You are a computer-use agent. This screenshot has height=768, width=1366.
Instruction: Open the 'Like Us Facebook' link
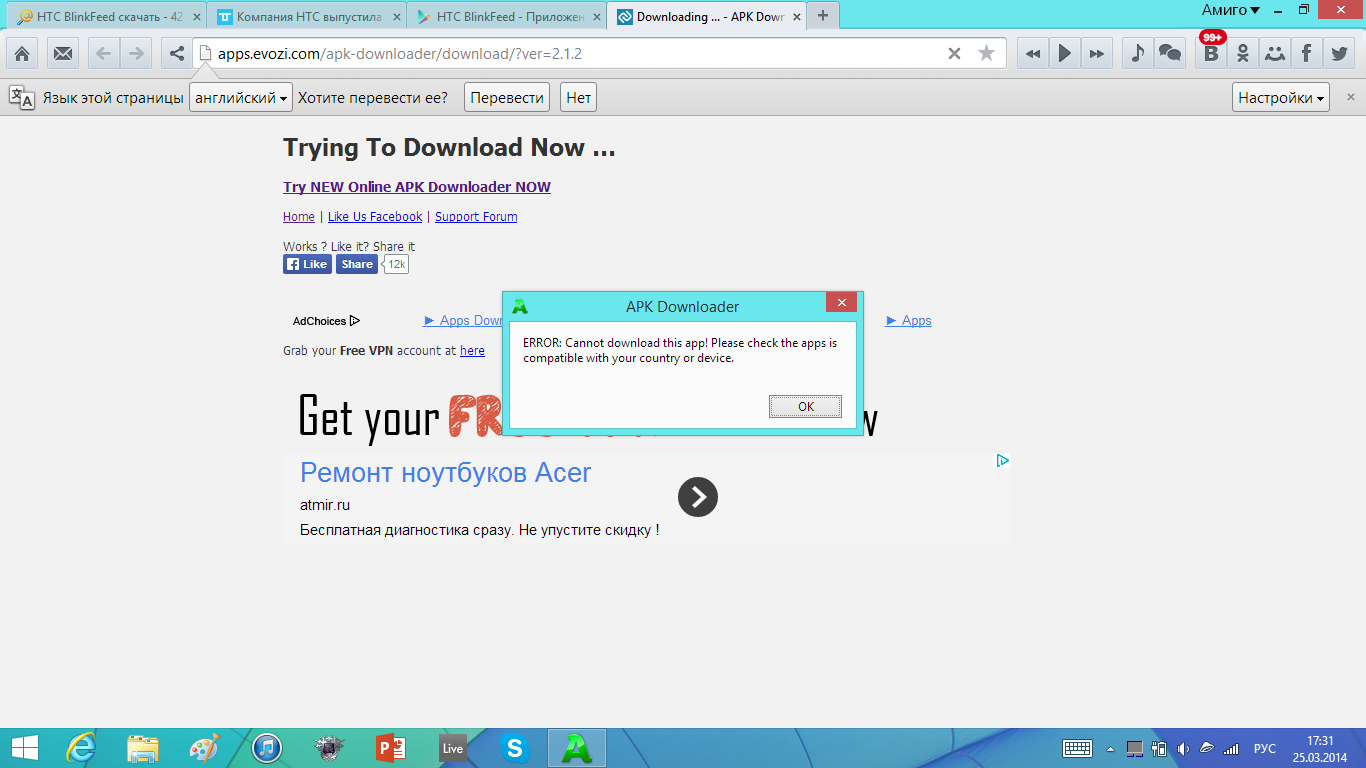point(375,216)
